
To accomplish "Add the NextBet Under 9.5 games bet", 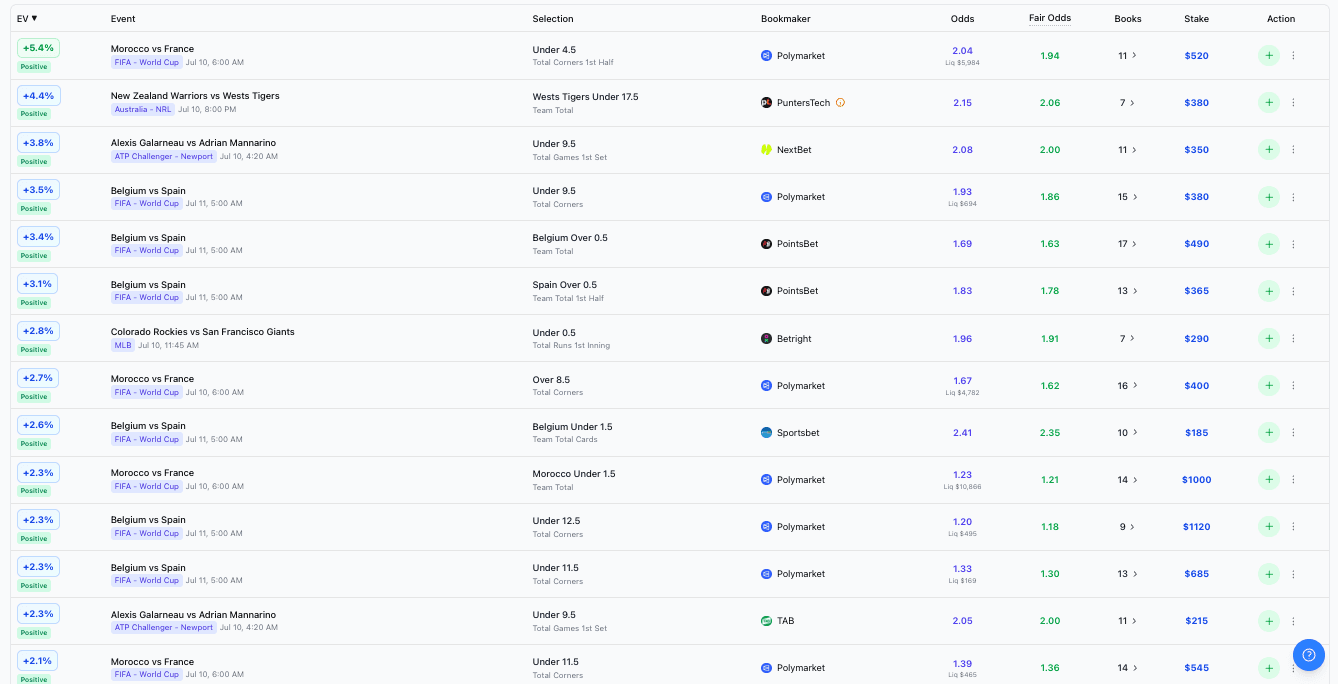I will pos(1269,150).
